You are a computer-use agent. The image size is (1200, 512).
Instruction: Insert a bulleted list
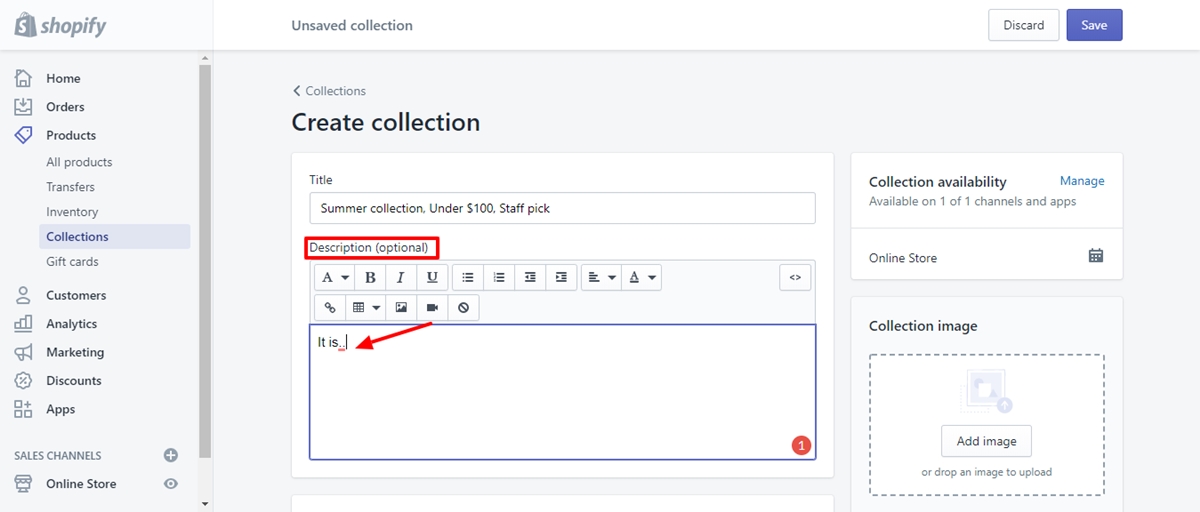click(x=468, y=277)
